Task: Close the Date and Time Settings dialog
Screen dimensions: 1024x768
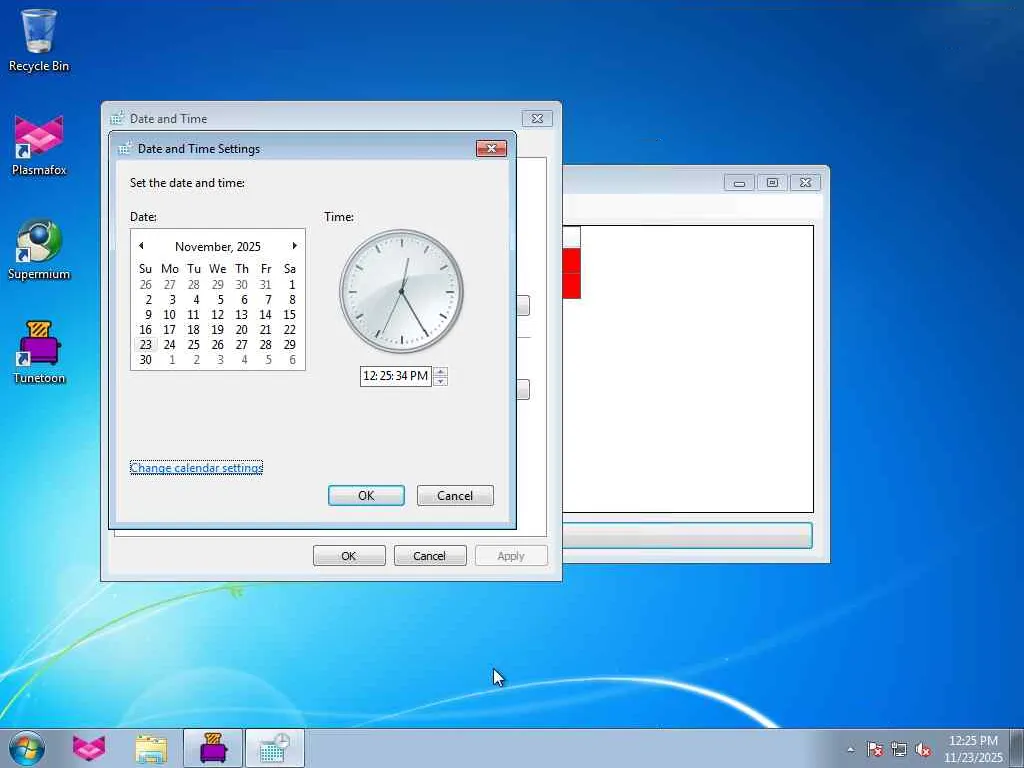Action: [x=491, y=148]
